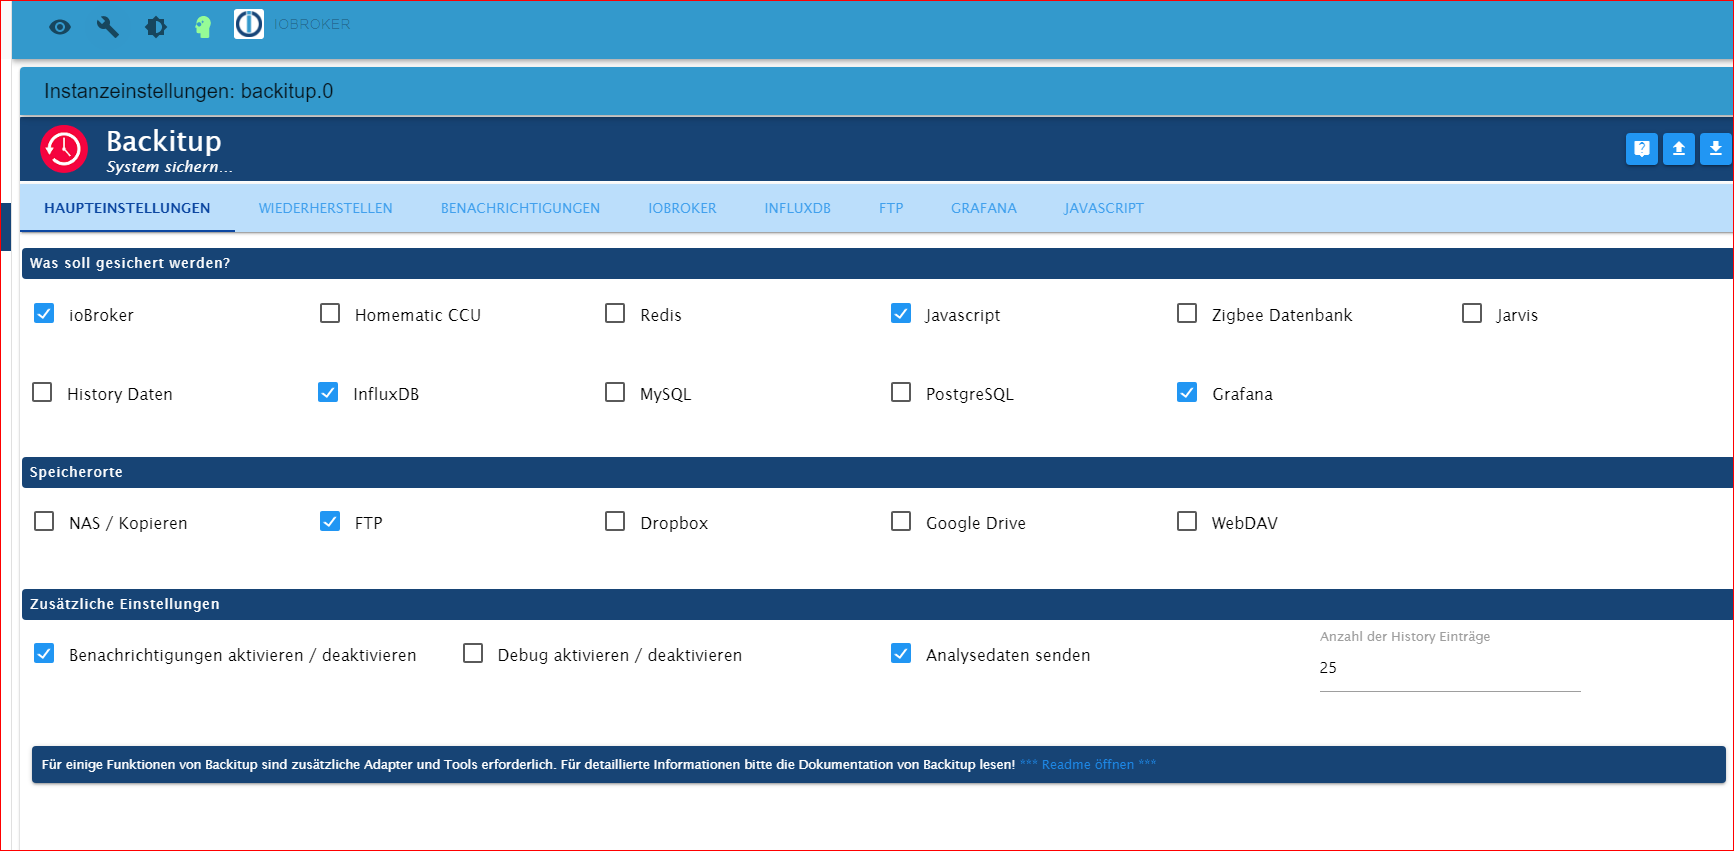Toggle Benachrichtigungen aktivieren / deaktivieren checkbox
1734x851 pixels.
(x=44, y=654)
